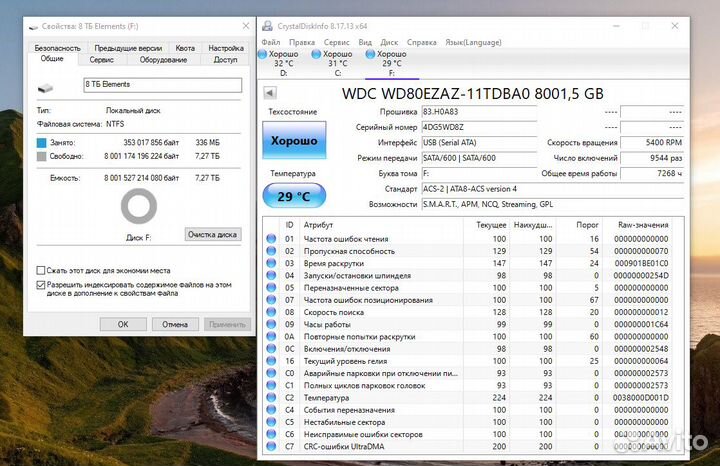
Task: Select the Общие tab
Action: (52, 59)
